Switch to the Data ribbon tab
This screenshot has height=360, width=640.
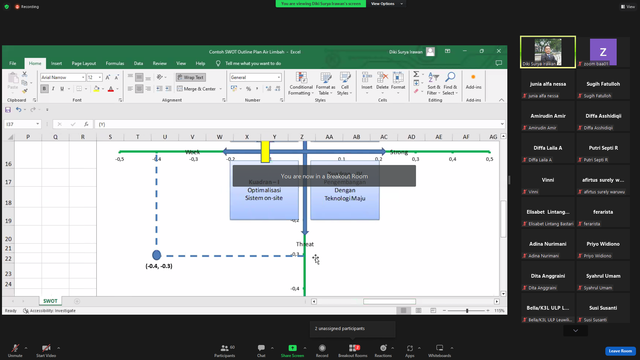[138, 63]
